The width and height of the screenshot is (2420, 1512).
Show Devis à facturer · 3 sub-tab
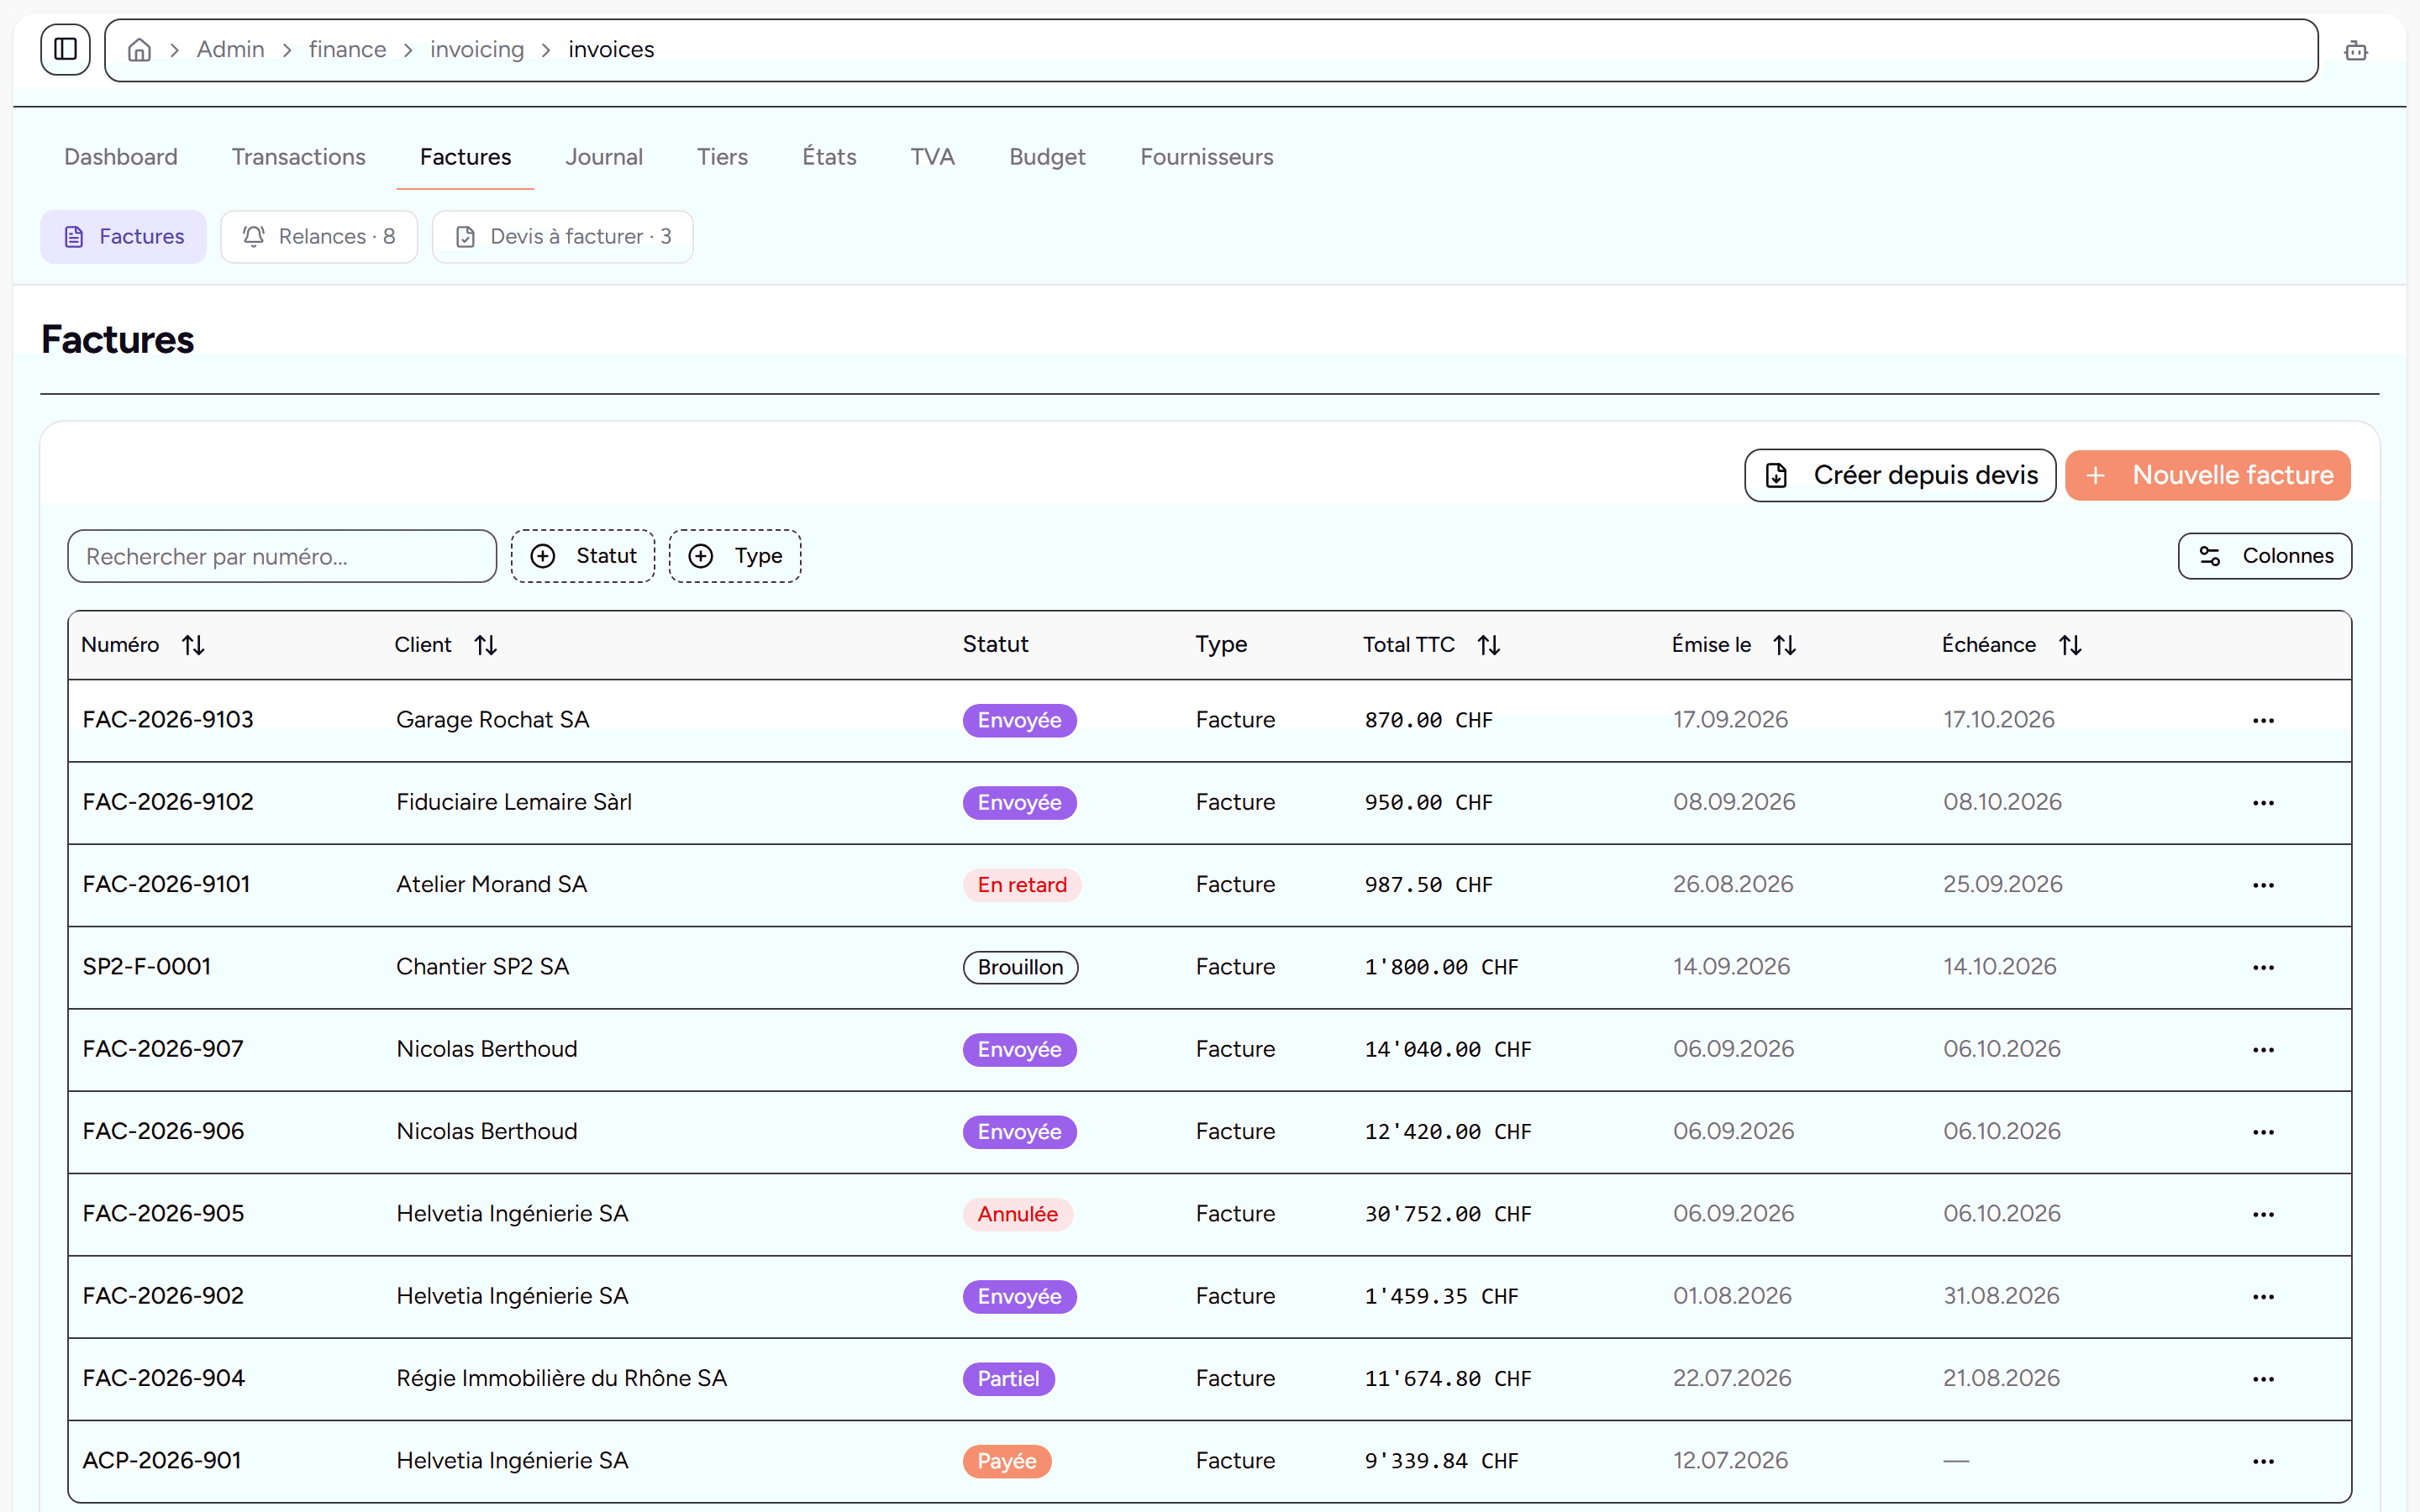pos(562,237)
